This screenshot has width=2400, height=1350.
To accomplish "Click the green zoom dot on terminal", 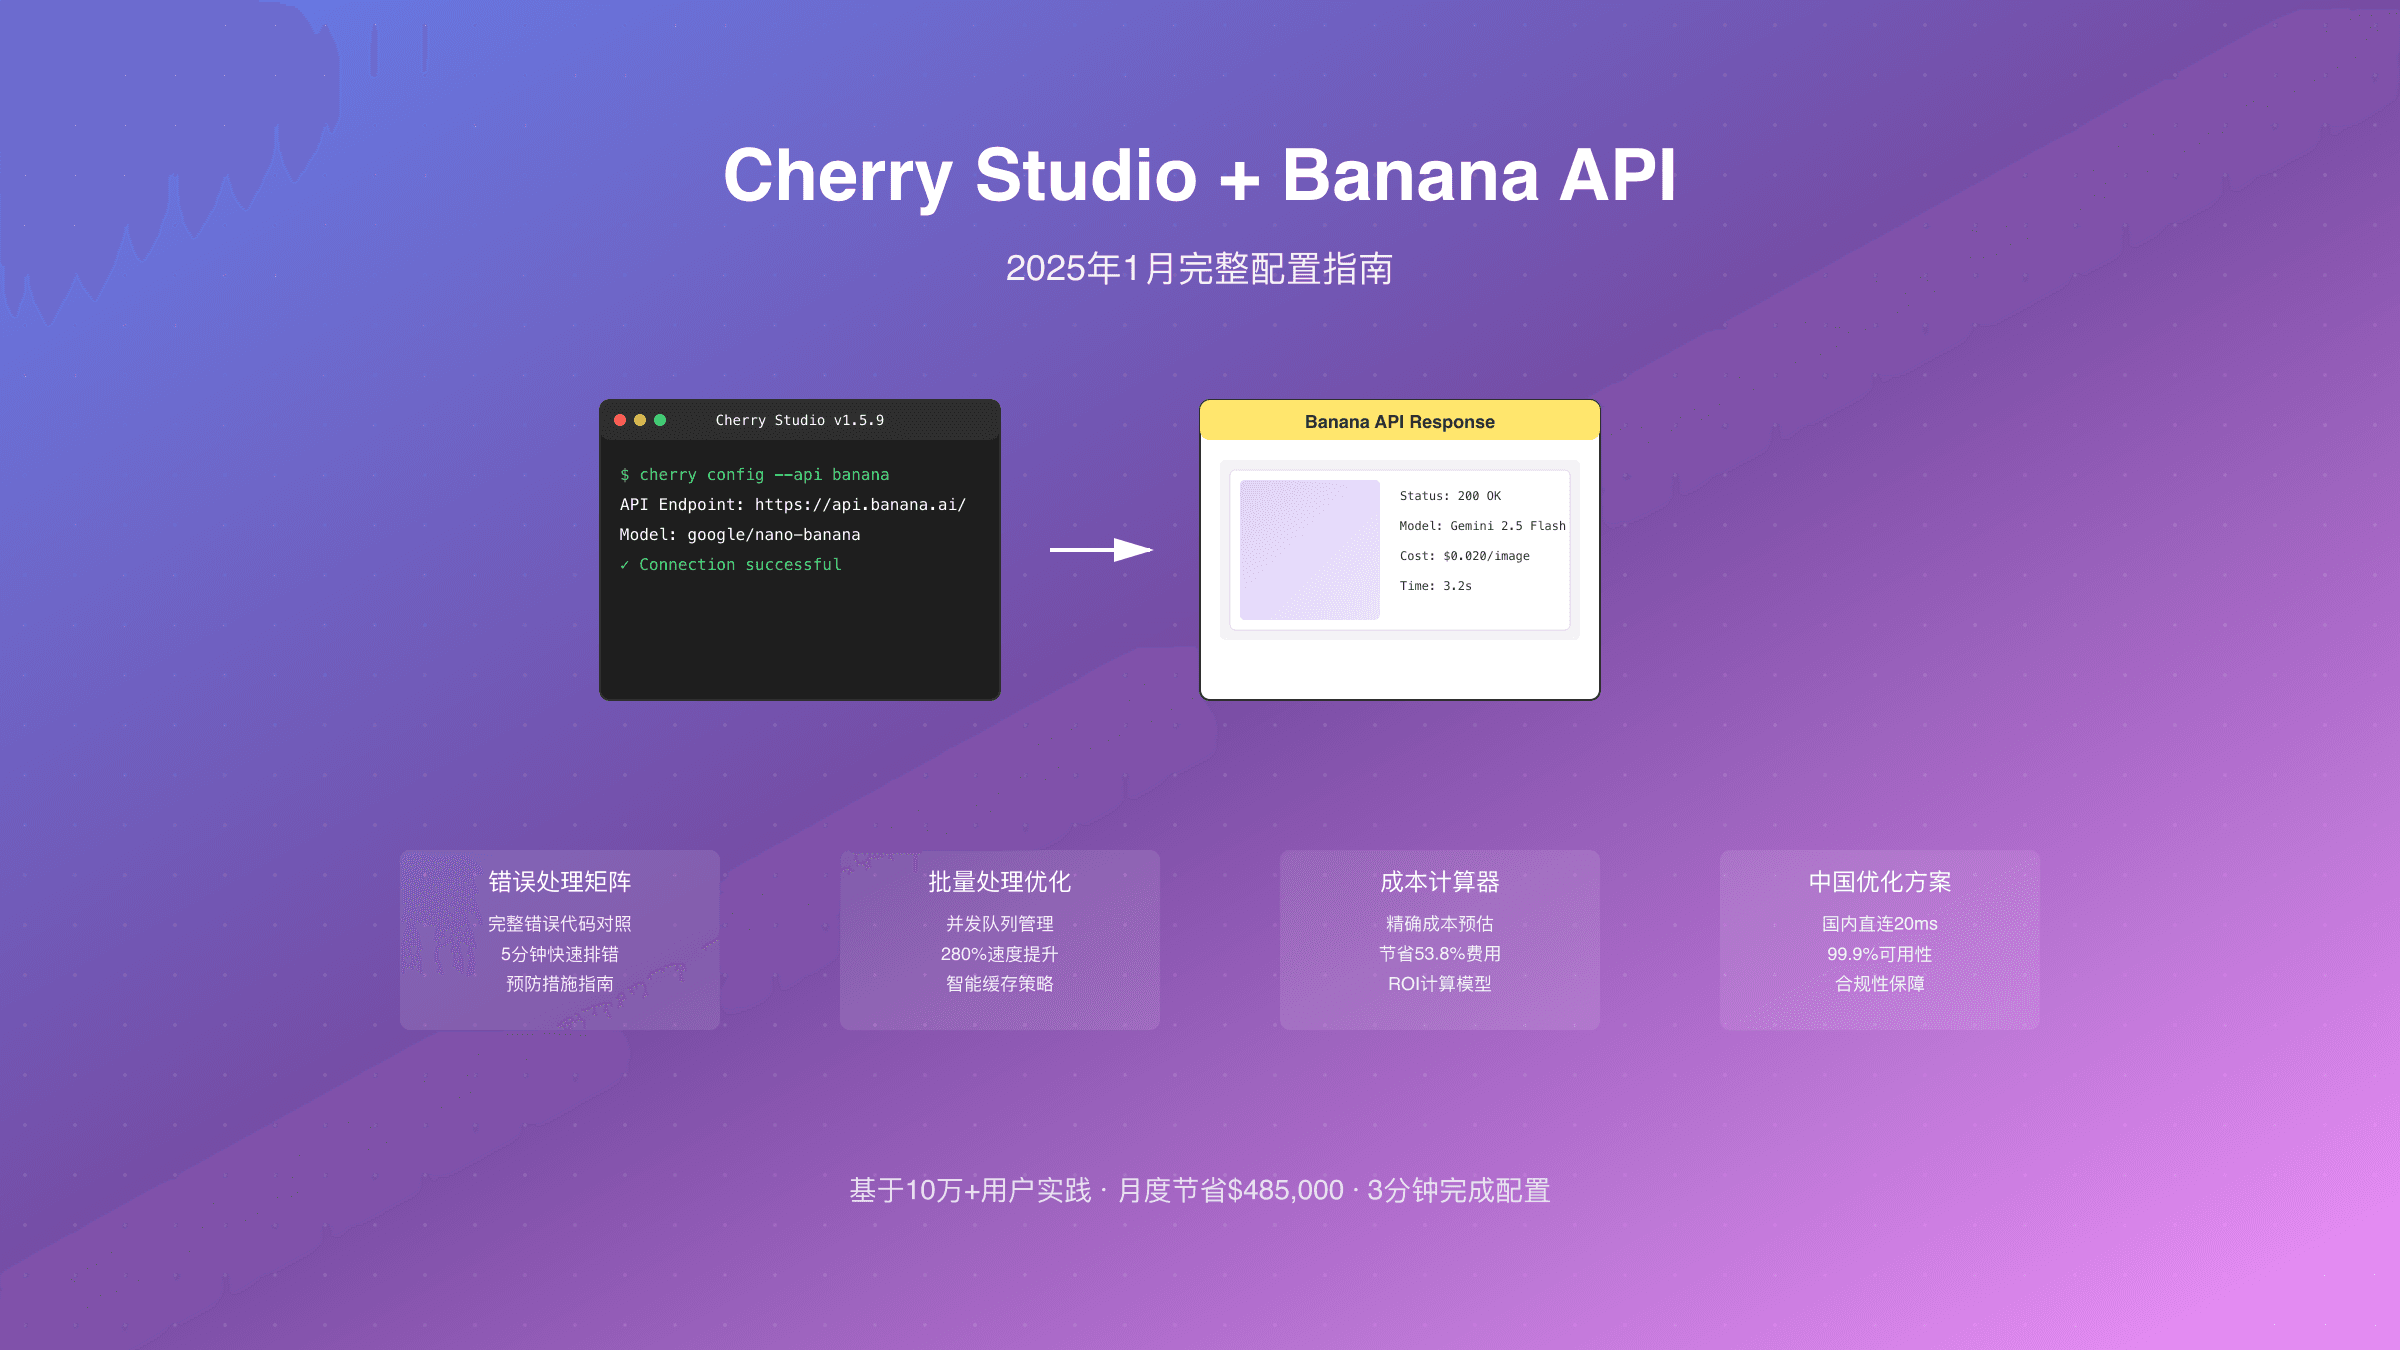I will pos(660,420).
